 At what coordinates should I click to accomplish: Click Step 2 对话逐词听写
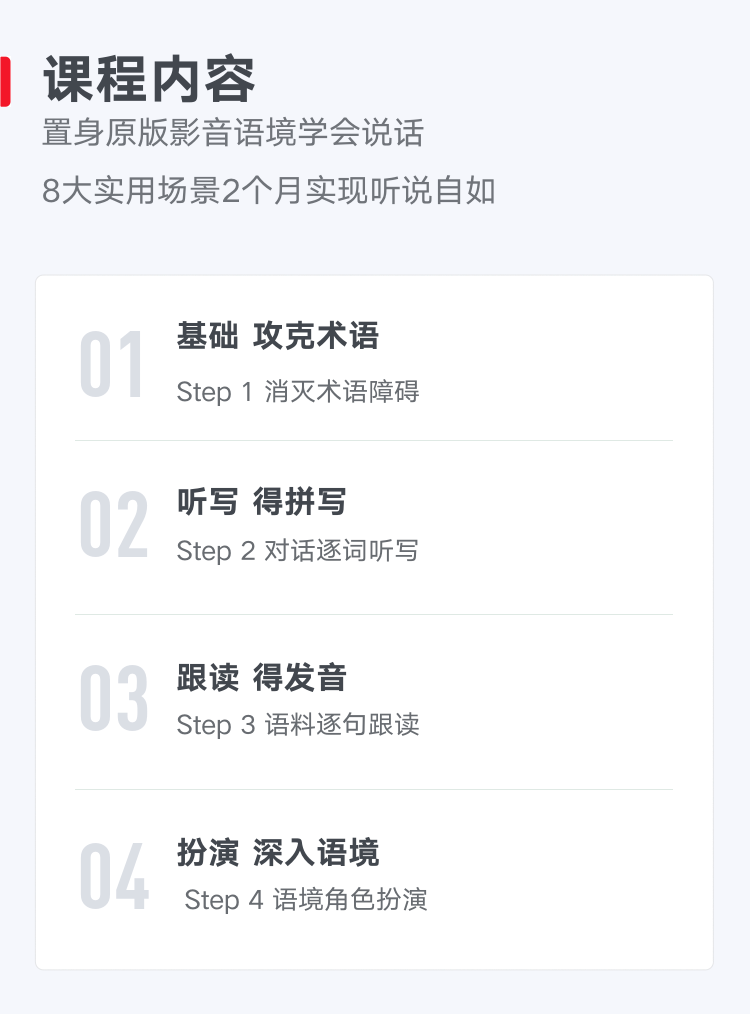(297, 551)
